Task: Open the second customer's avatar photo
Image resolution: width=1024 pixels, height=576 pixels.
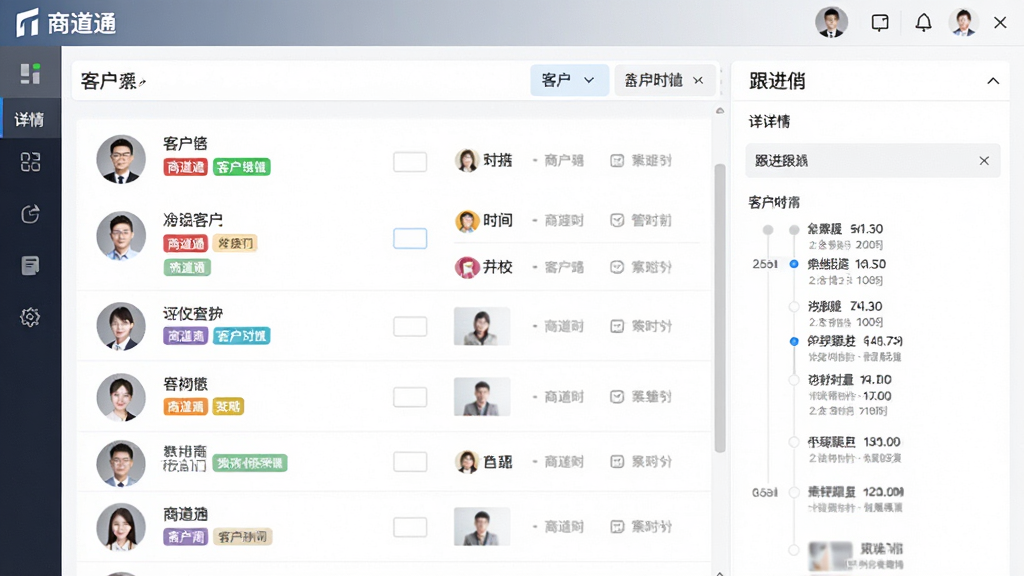Action: [x=121, y=235]
